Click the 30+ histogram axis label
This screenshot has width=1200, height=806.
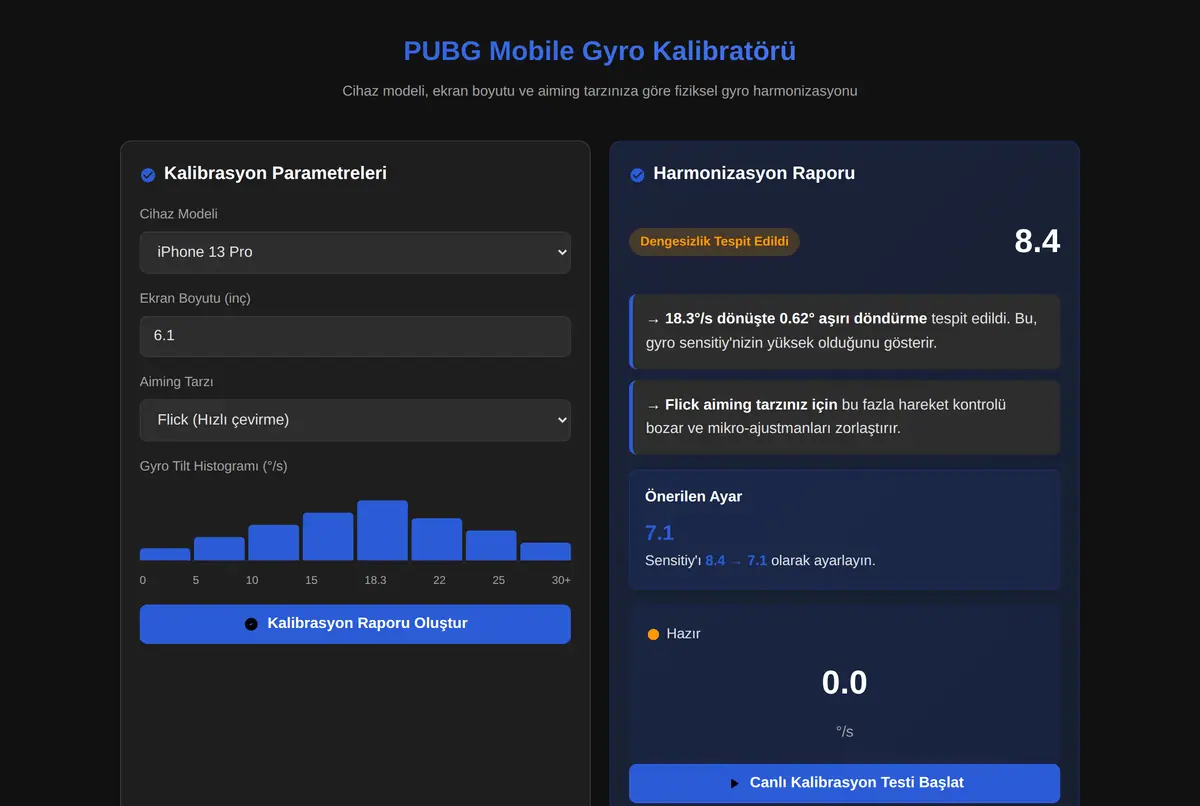(x=561, y=581)
